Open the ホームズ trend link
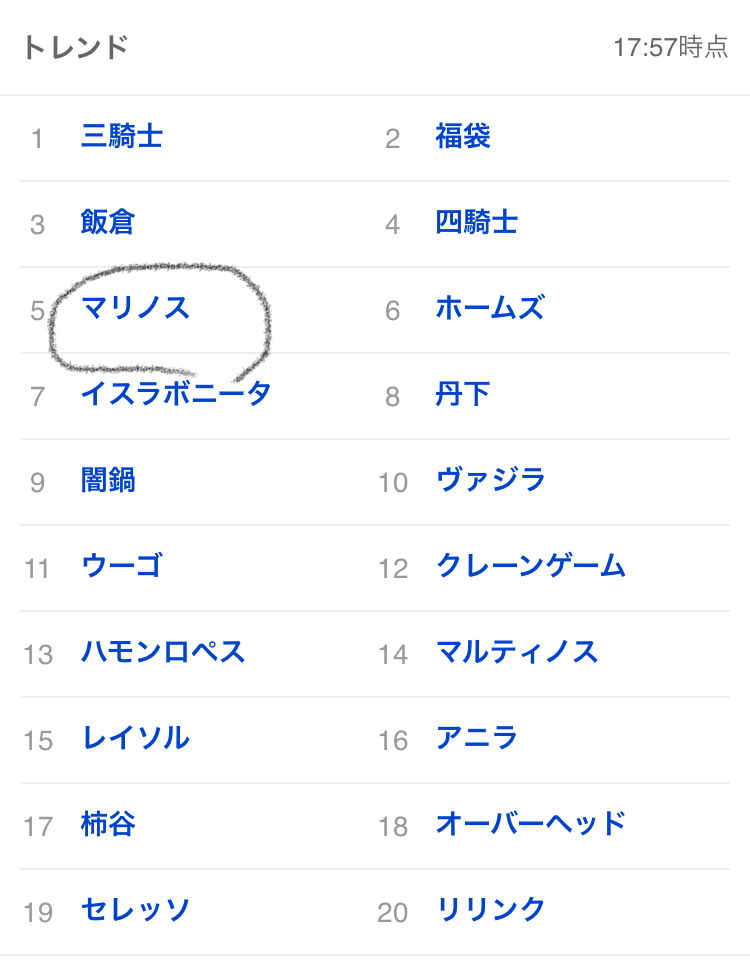 490,308
